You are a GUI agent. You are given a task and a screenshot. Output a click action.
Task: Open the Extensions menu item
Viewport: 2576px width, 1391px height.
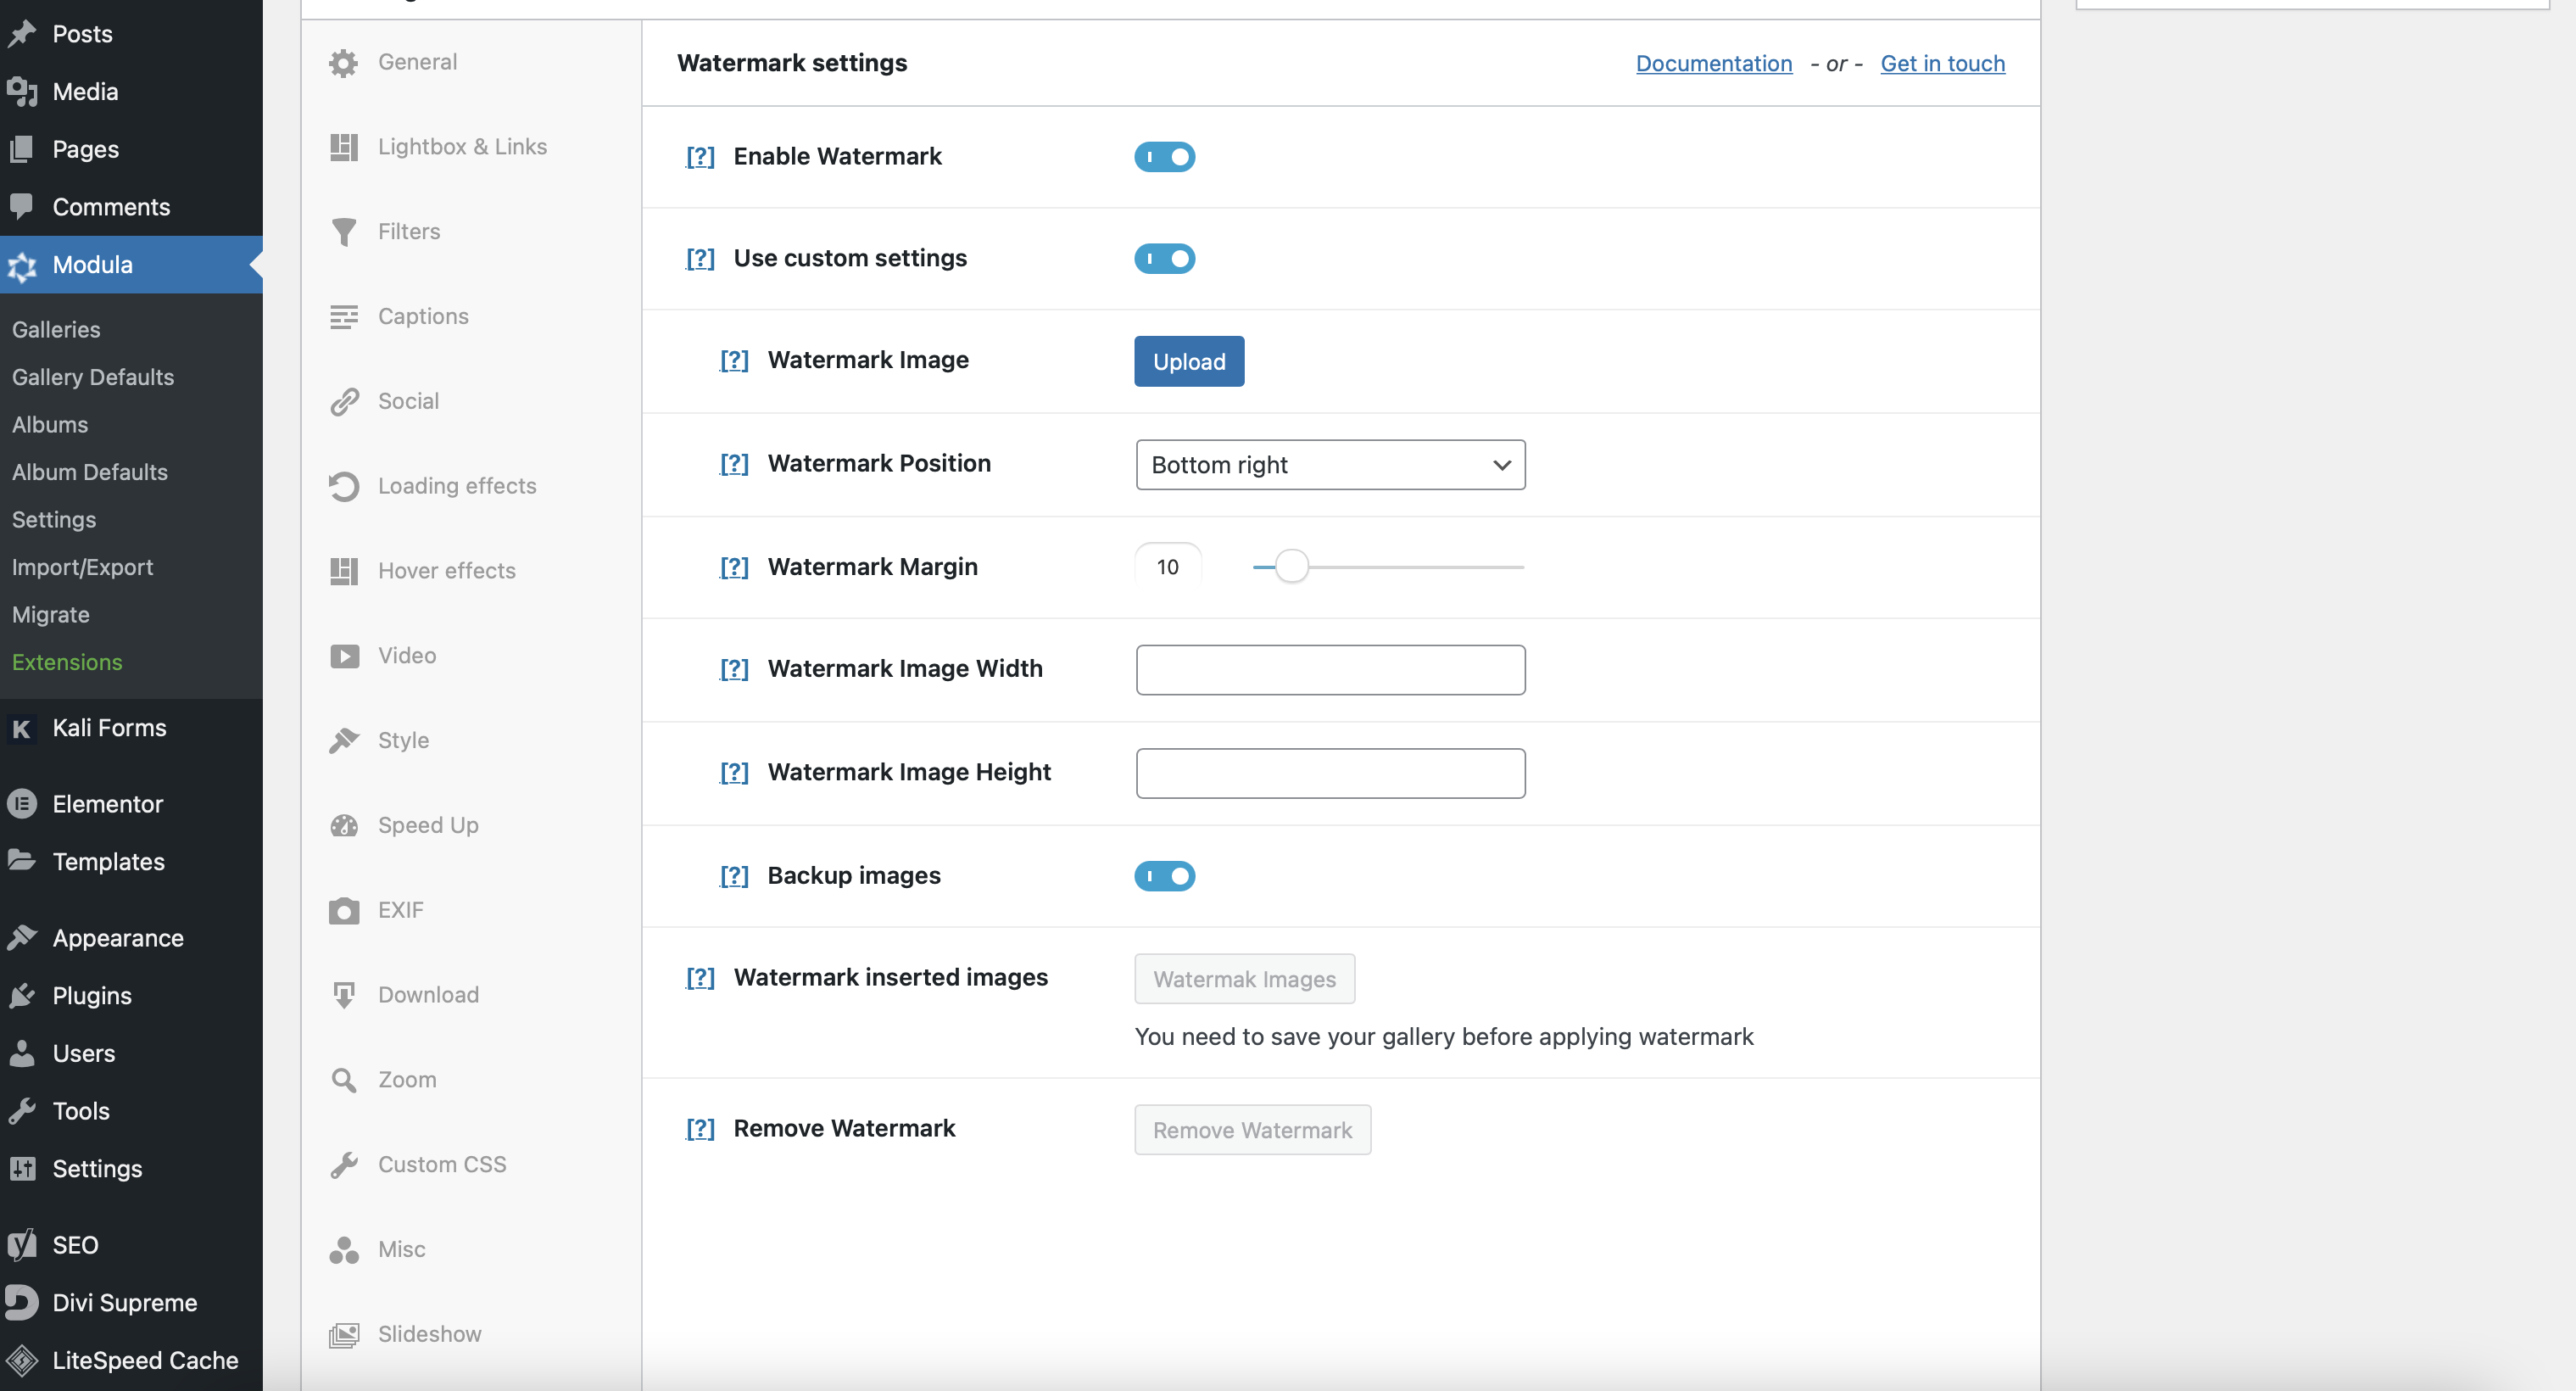tap(67, 660)
